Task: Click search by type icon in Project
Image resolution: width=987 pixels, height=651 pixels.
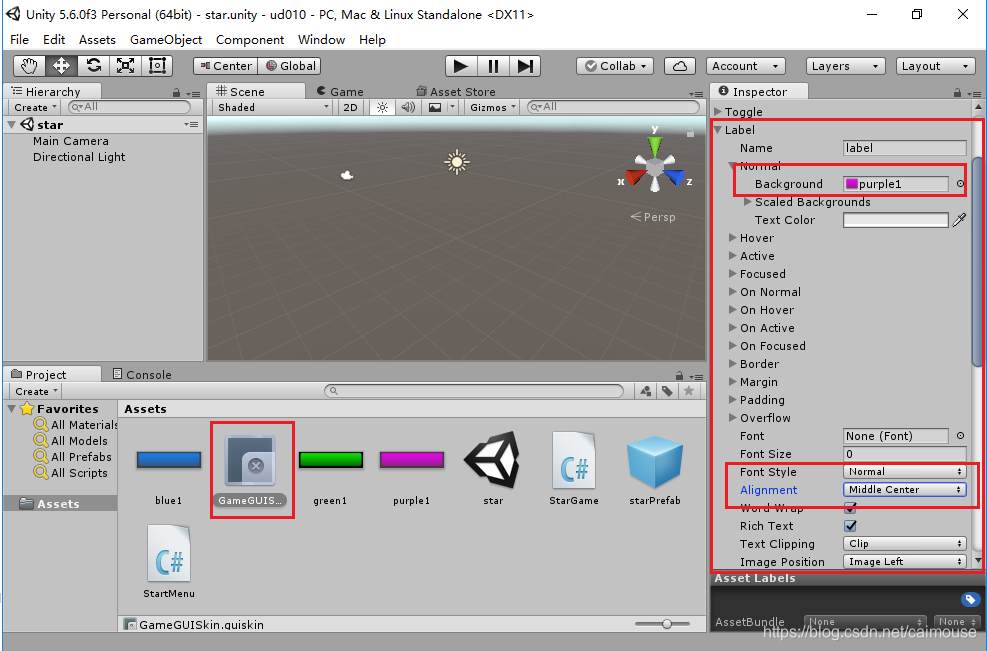Action: tap(646, 391)
